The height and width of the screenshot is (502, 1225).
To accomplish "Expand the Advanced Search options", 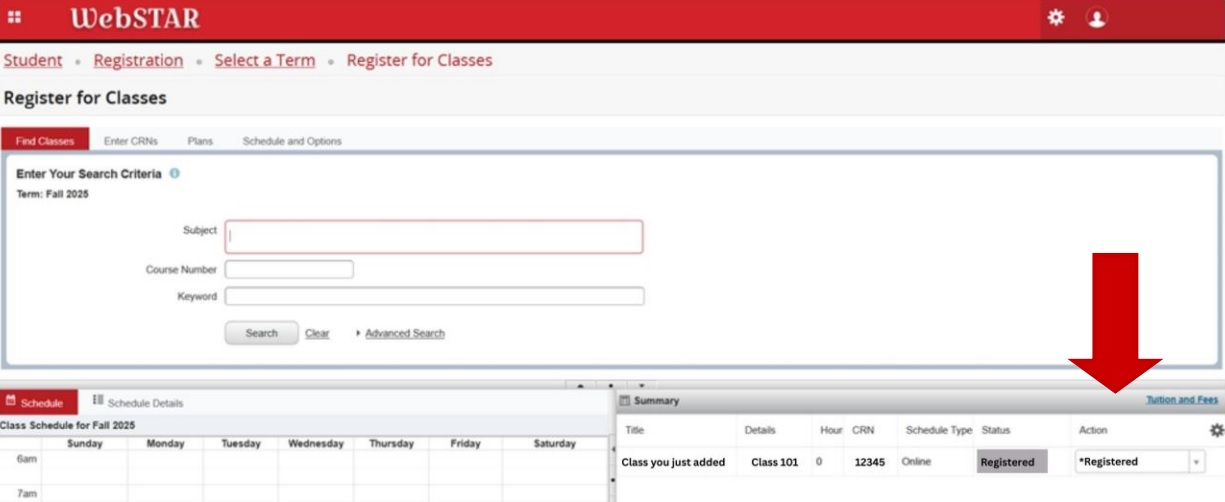I will point(404,333).
